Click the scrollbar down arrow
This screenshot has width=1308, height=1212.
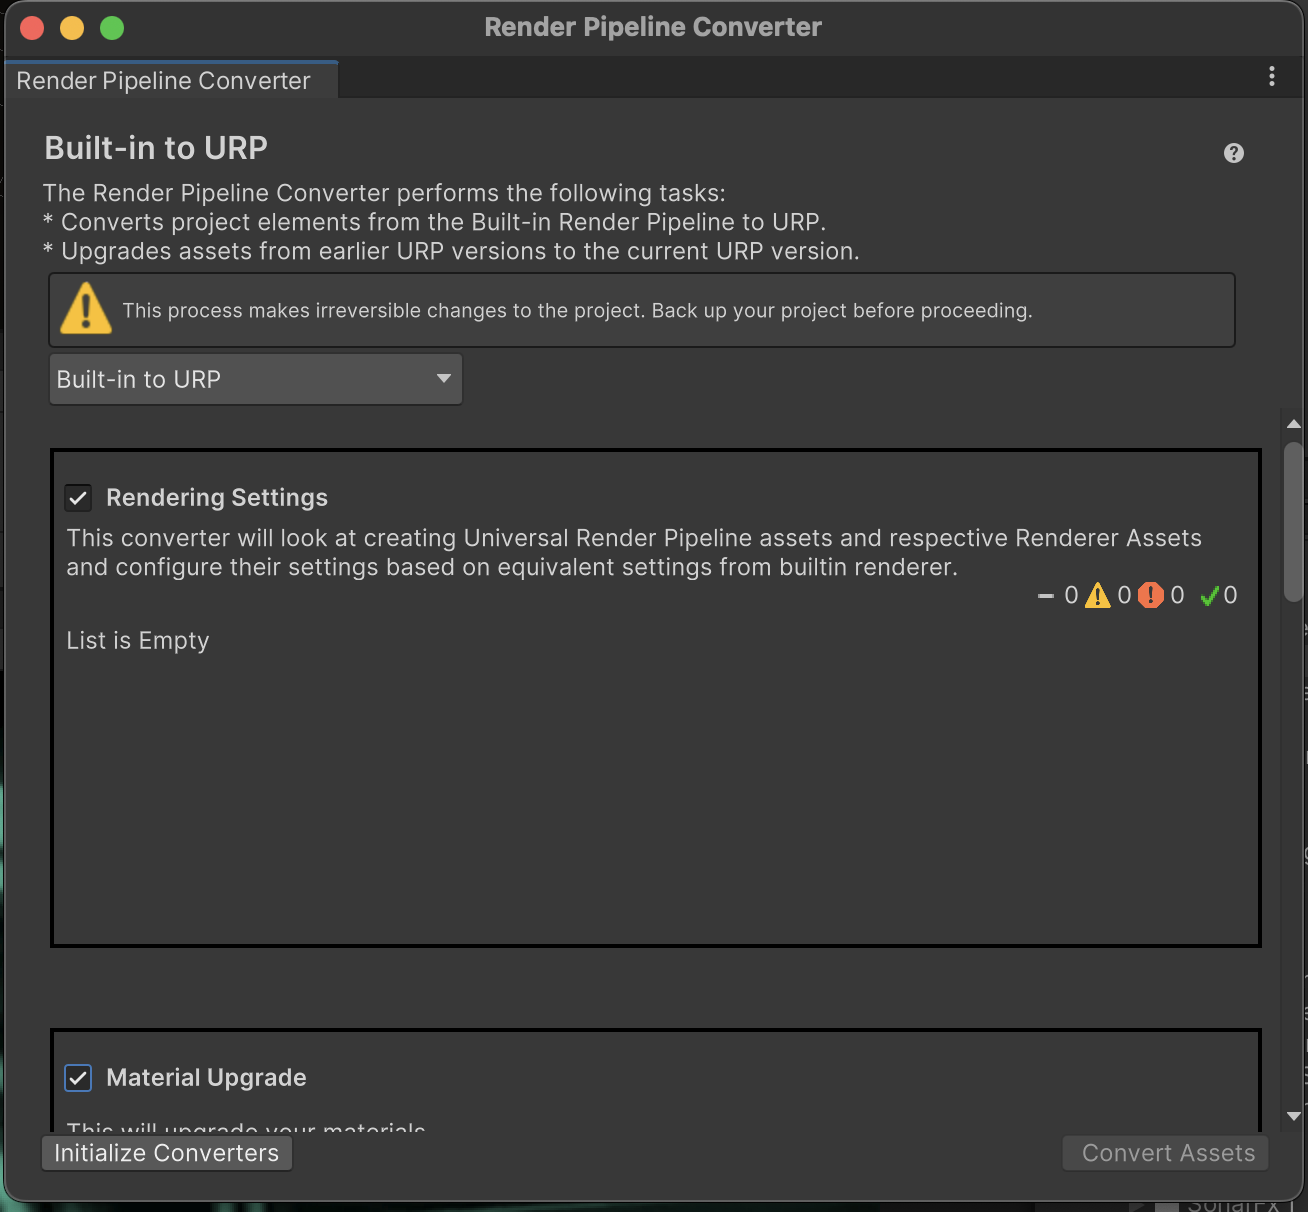coord(1293,1116)
